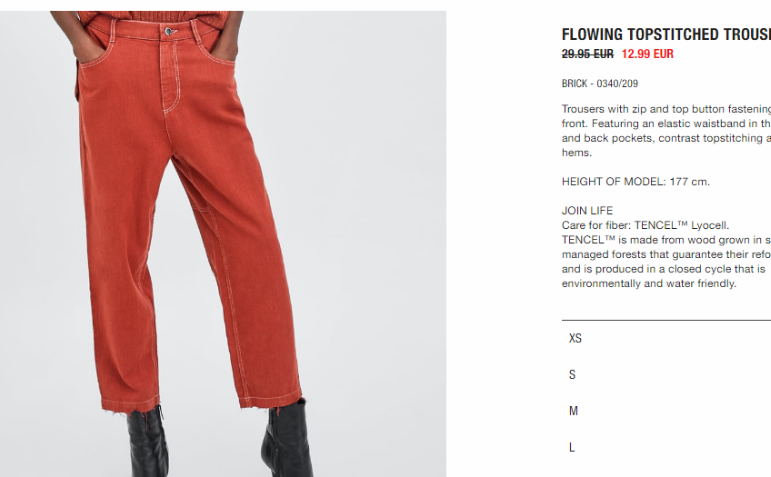The image size is (771, 477).
Task: Click the BRICK - 0340/209 color reference
Action: (600, 84)
